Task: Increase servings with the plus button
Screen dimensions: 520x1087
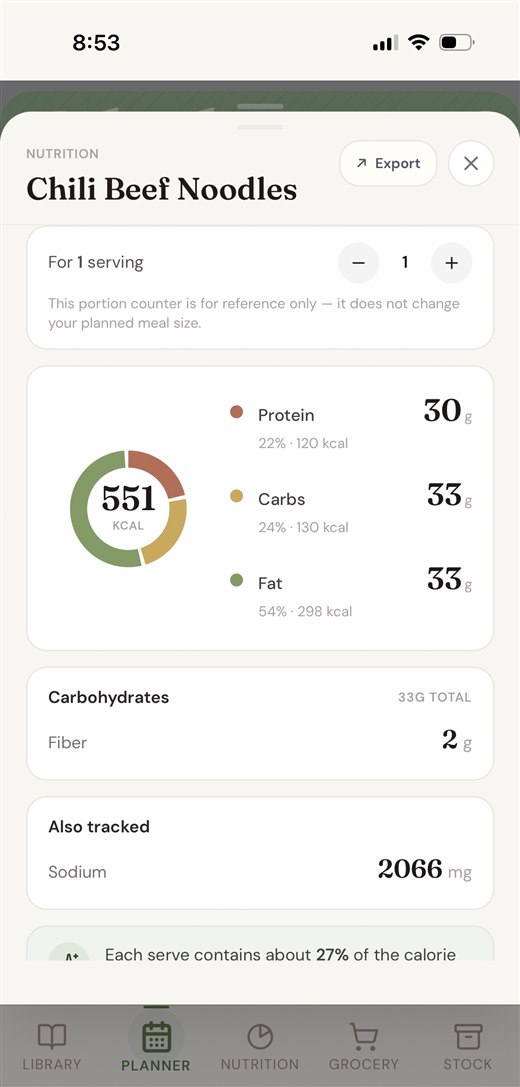Action: point(451,263)
